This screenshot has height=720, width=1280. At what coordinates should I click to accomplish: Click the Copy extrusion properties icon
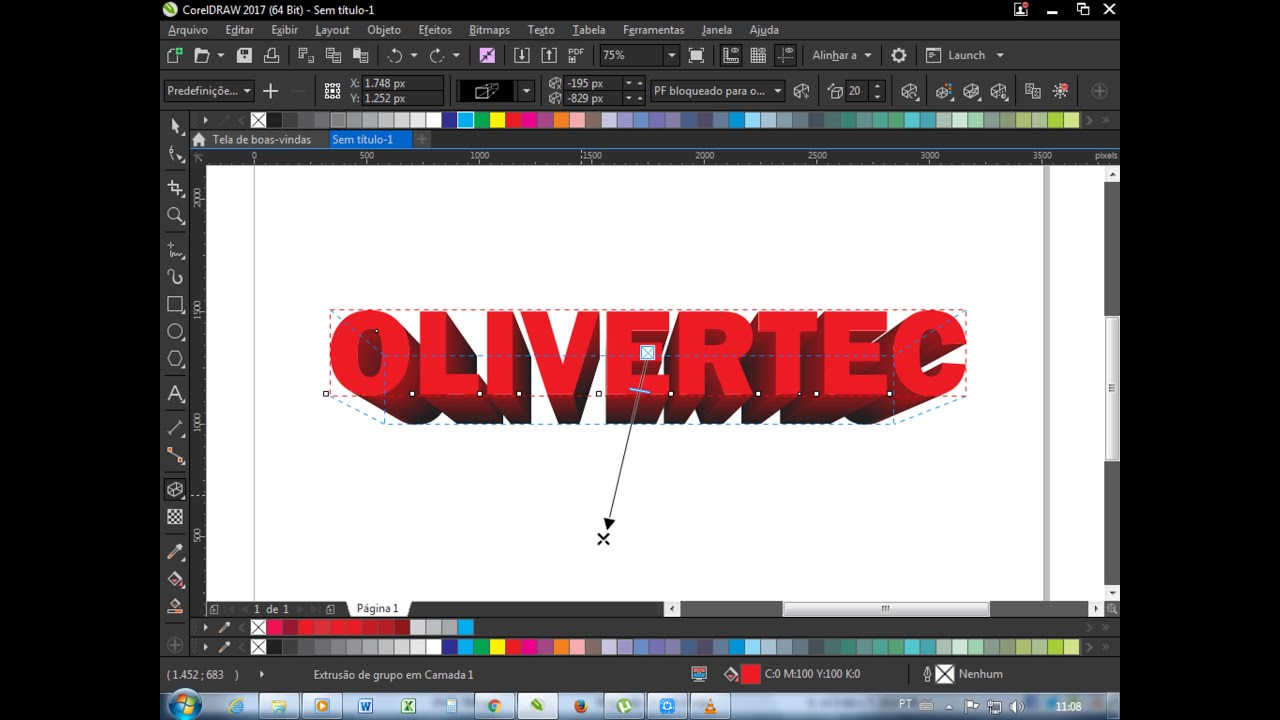(1033, 91)
